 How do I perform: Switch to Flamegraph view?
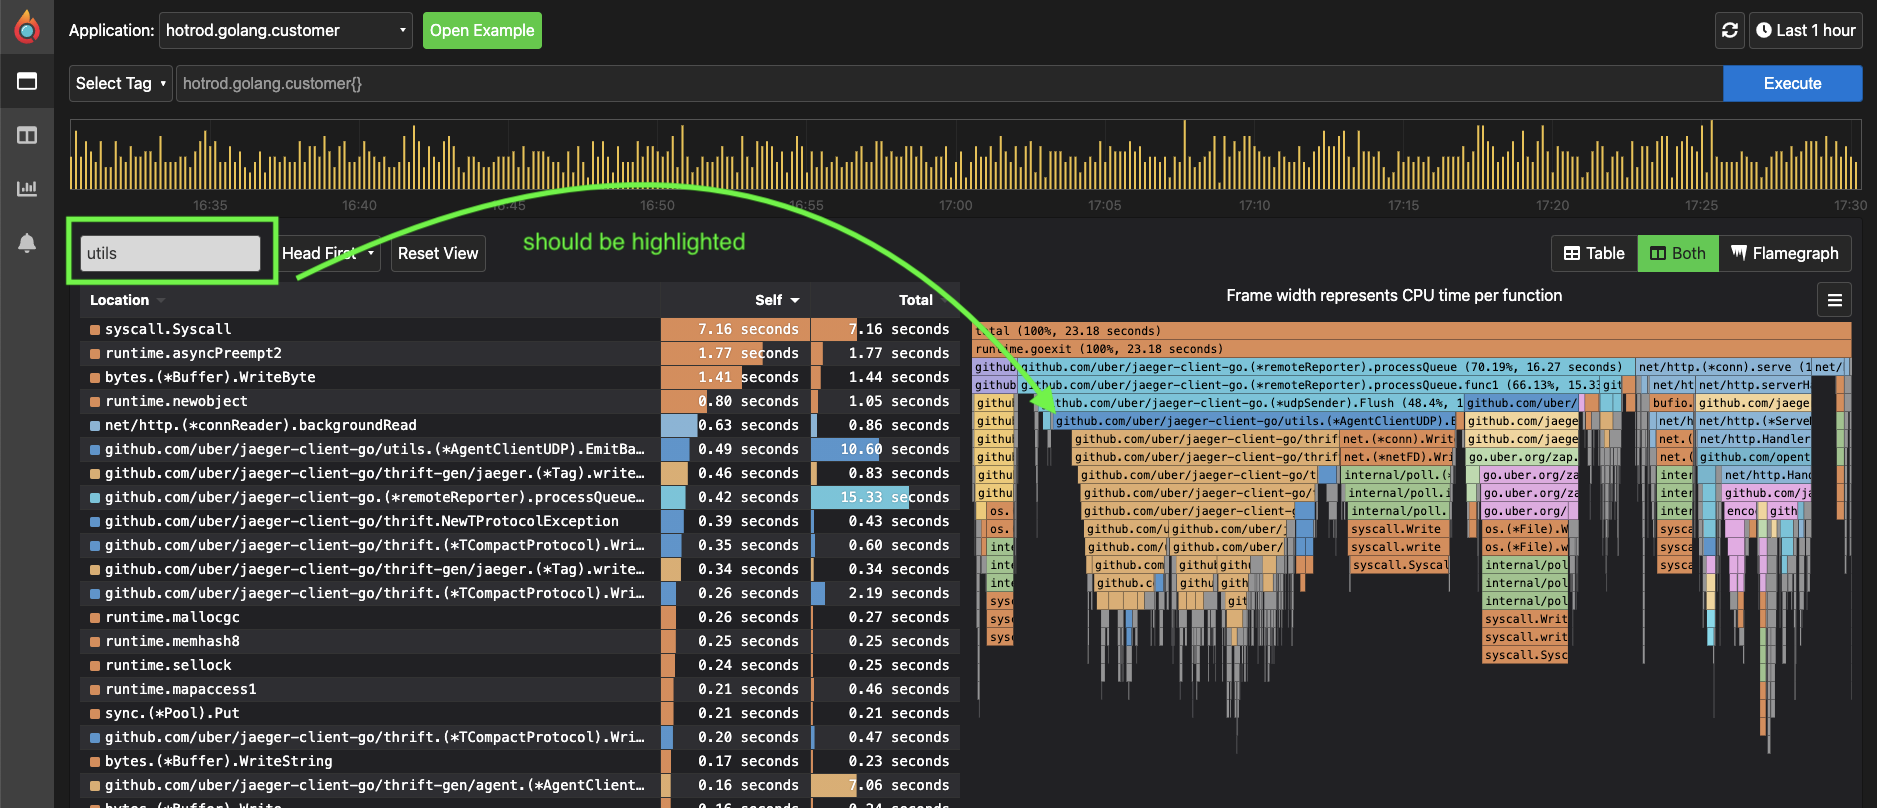coord(1785,253)
